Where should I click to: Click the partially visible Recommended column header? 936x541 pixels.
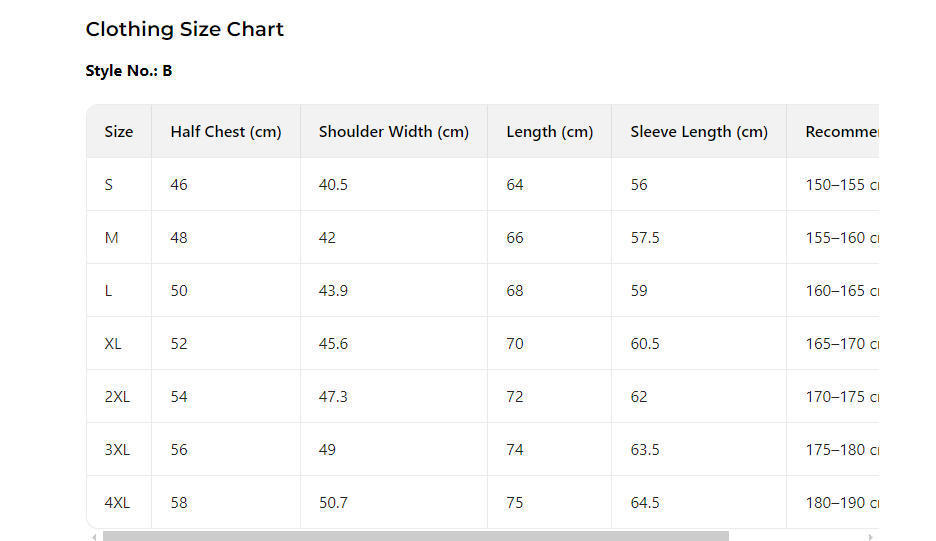point(841,132)
